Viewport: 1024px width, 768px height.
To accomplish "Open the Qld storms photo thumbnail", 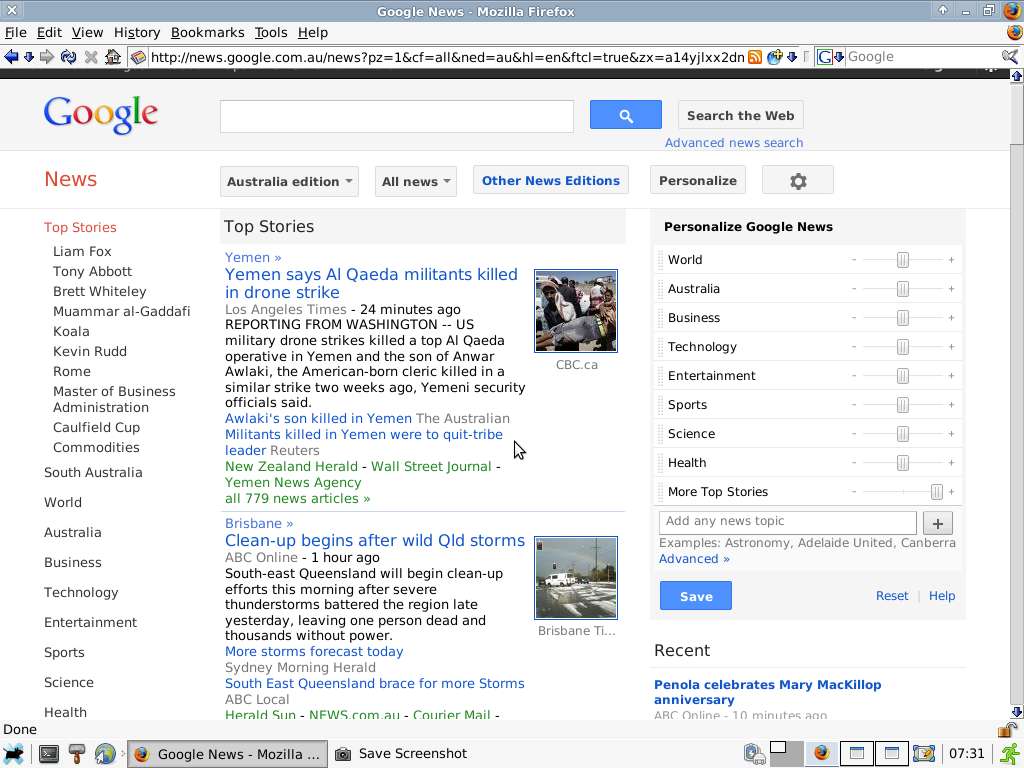I will (x=575, y=578).
